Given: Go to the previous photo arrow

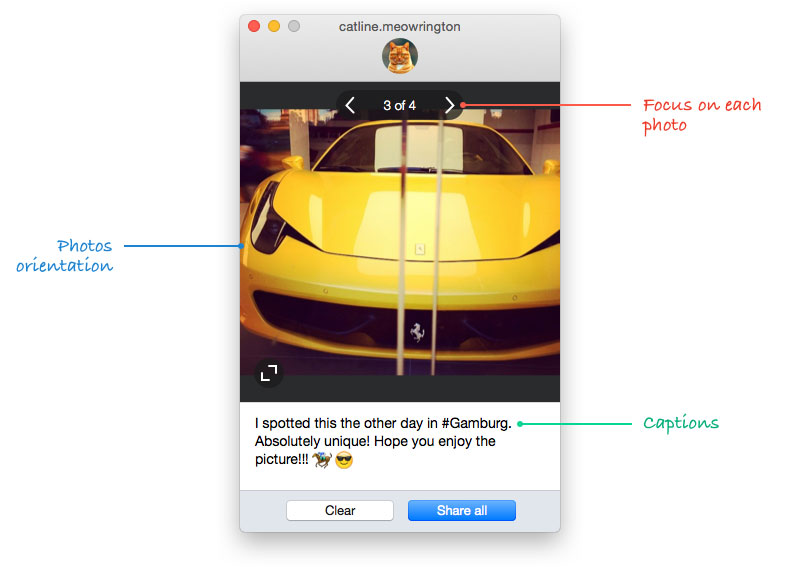Looking at the screenshot, I should tap(350, 106).
